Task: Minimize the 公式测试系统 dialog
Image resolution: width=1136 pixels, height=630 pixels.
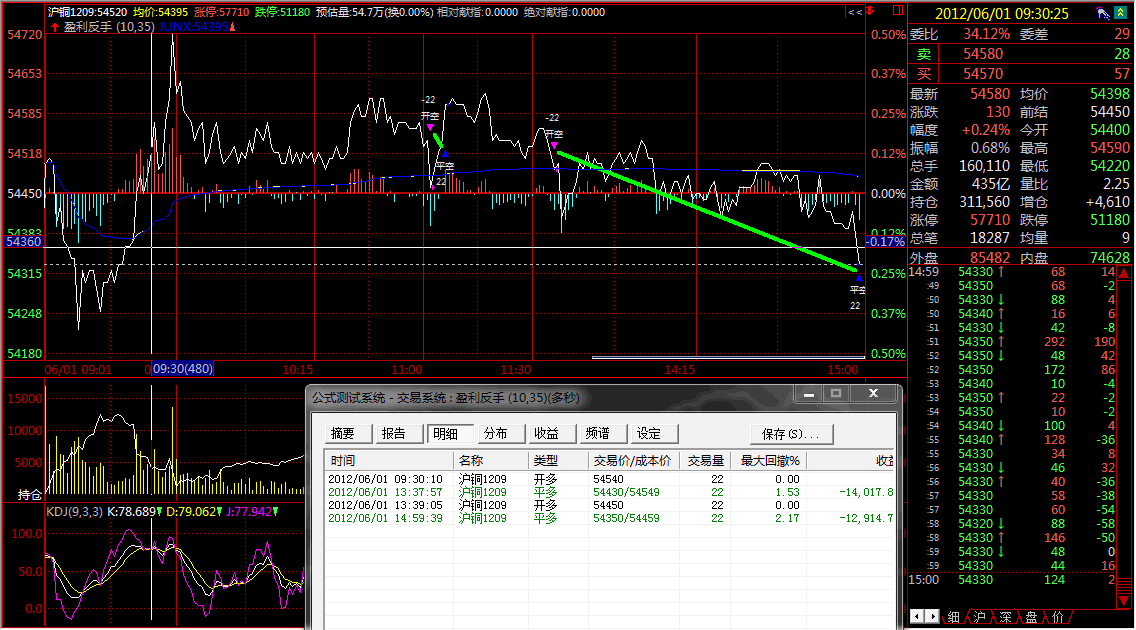Action: click(809, 394)
